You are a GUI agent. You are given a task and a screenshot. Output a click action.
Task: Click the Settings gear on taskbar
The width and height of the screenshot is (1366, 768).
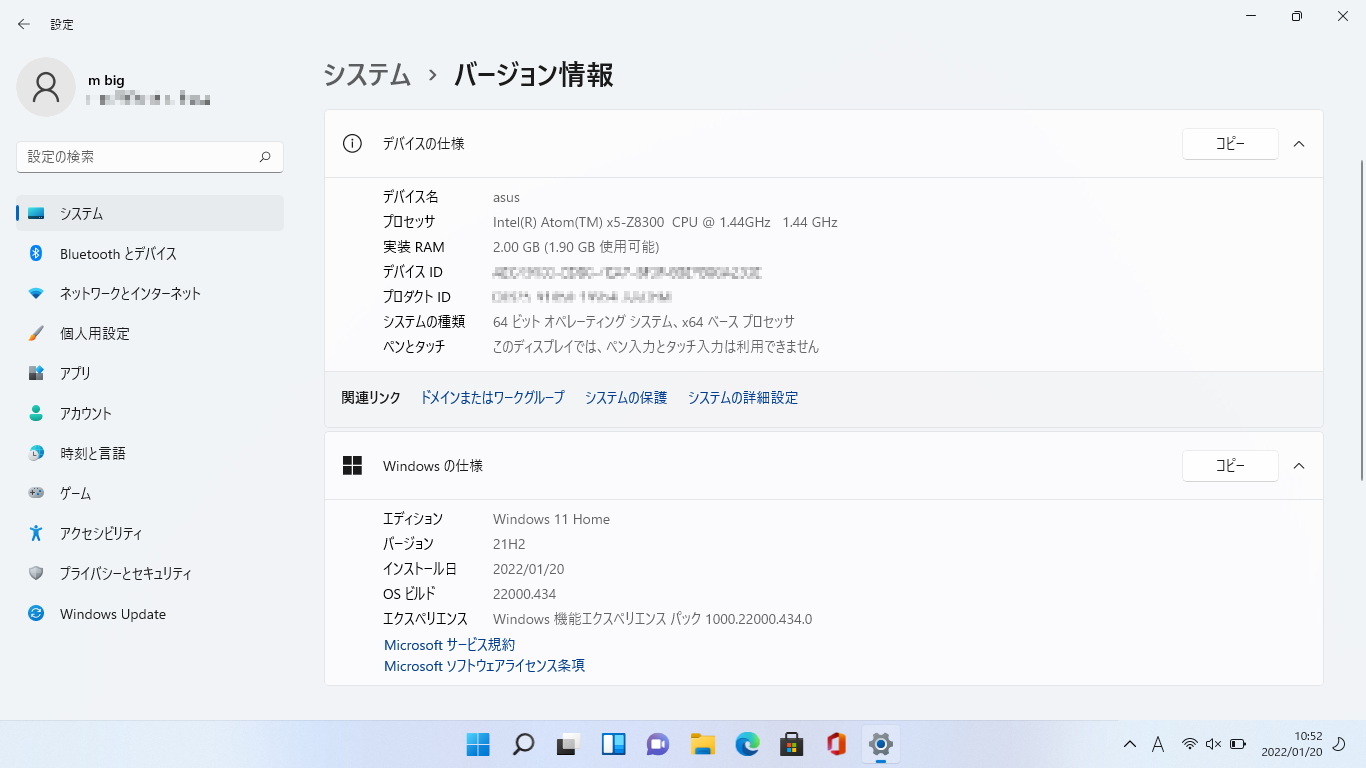(881, 744)
